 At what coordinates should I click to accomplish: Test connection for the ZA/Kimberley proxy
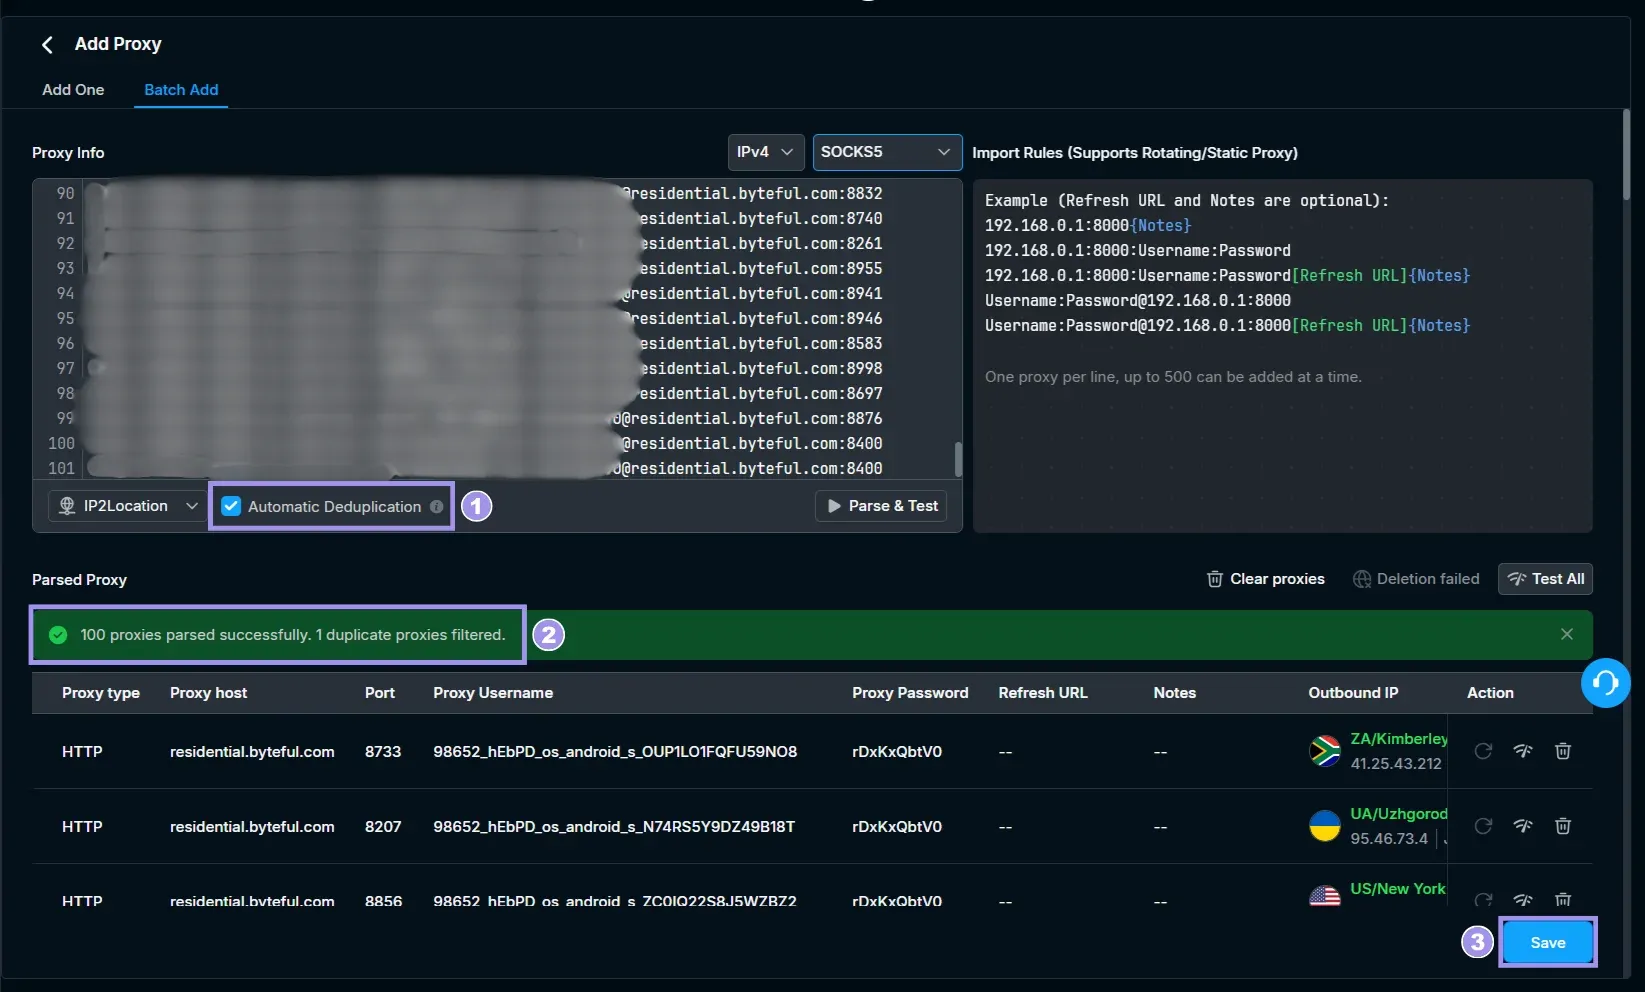click(x=1523, y=751)
